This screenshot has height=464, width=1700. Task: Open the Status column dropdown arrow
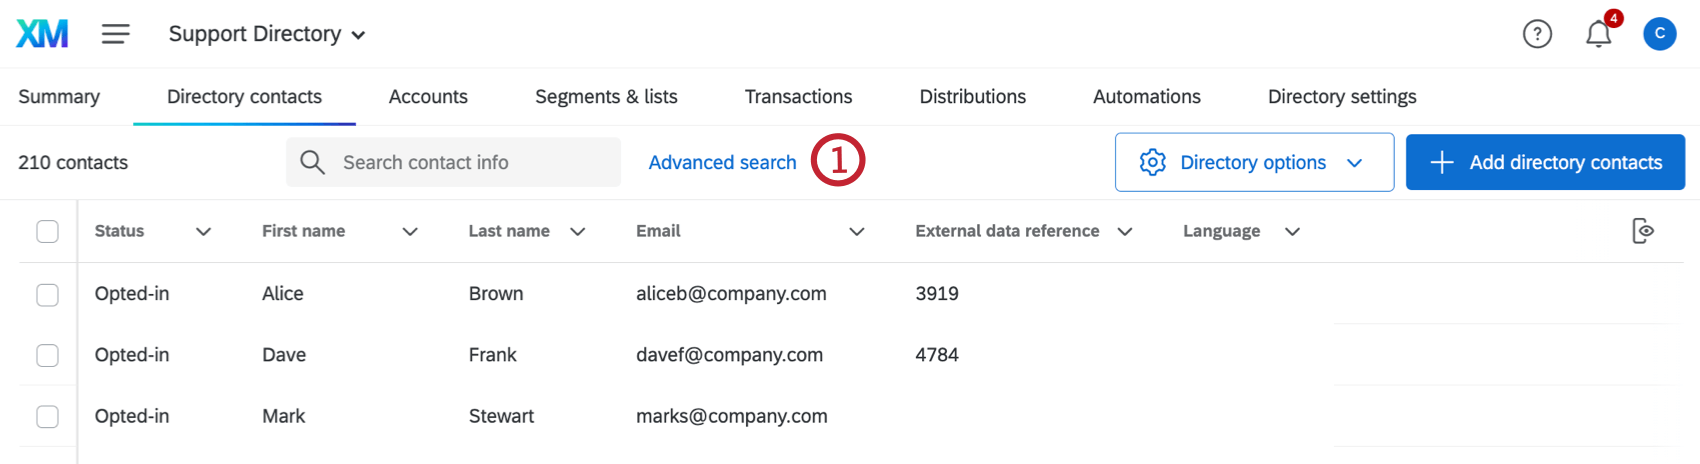point(203,231)
